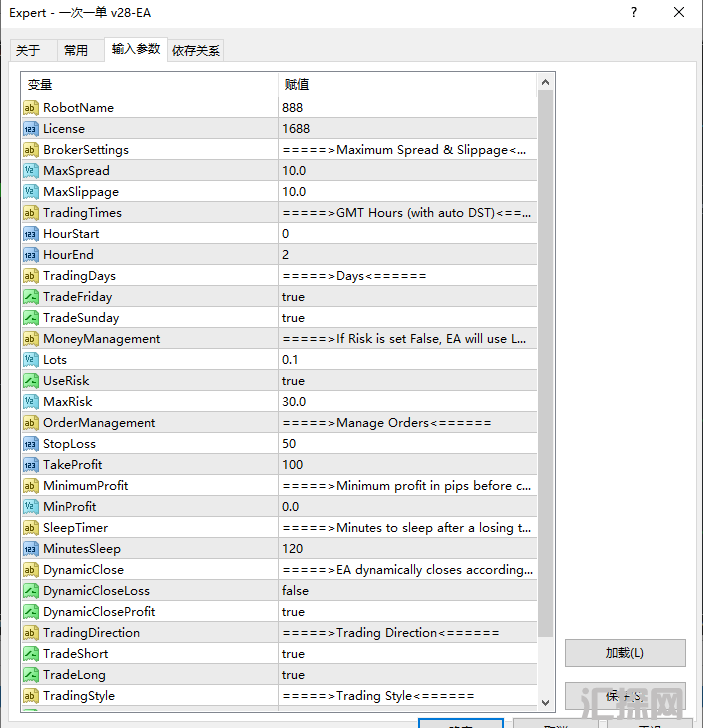Switch to the 关于 tab
This screenshot has height=728, width=703.
(28, 50)
